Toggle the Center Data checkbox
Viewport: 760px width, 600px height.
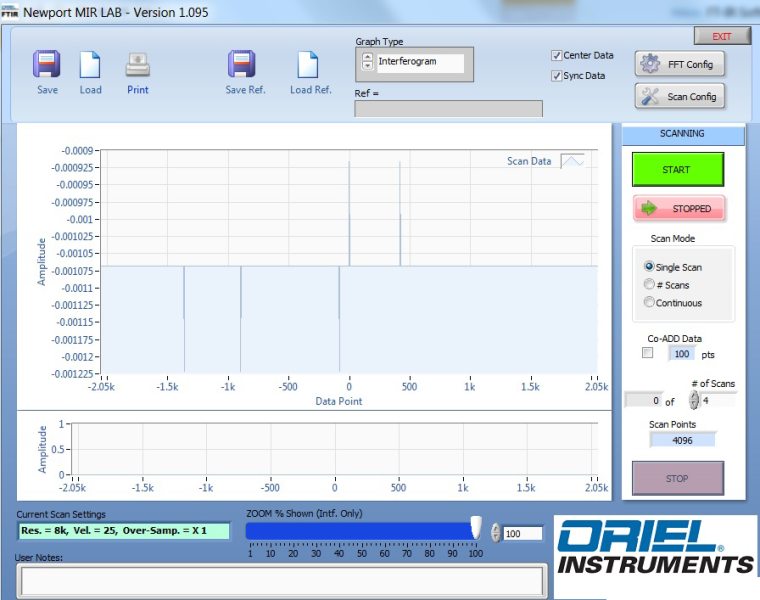pyautogui.click(x=557, y=56)
